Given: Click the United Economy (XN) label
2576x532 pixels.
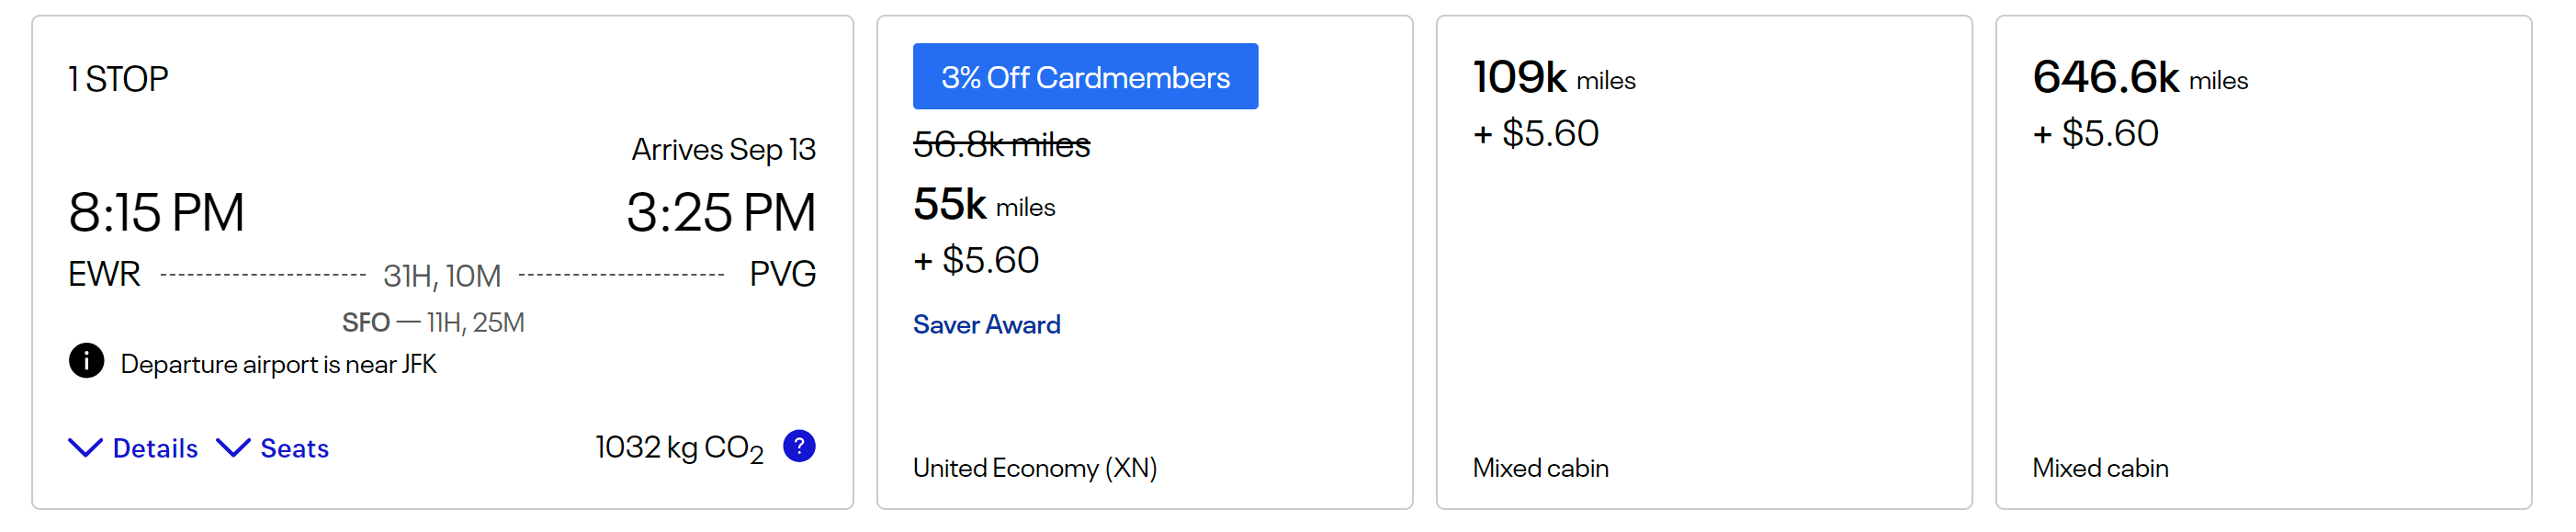Looking at the screenshot, I should click(1035, 468).
